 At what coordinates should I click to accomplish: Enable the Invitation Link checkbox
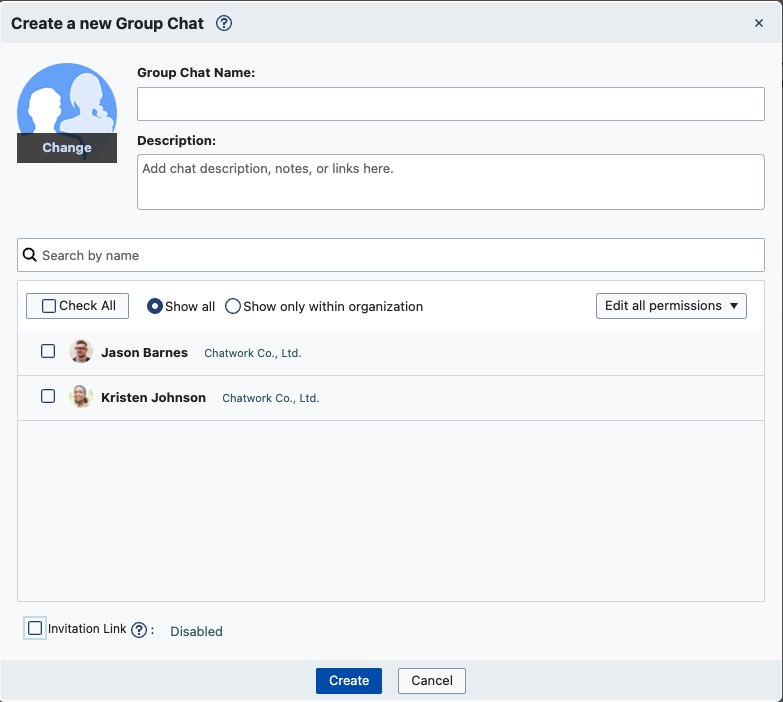[x=36, y=629]
